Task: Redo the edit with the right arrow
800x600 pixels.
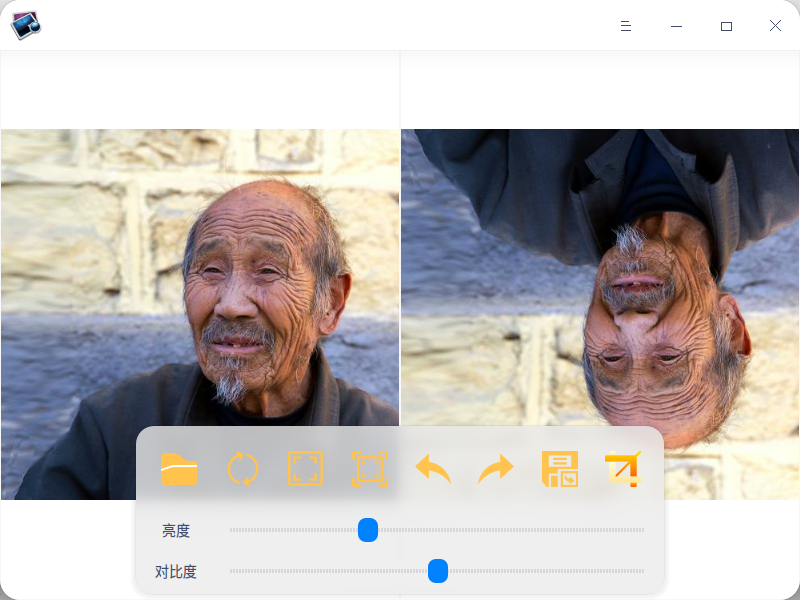Action: click(496, 469)
